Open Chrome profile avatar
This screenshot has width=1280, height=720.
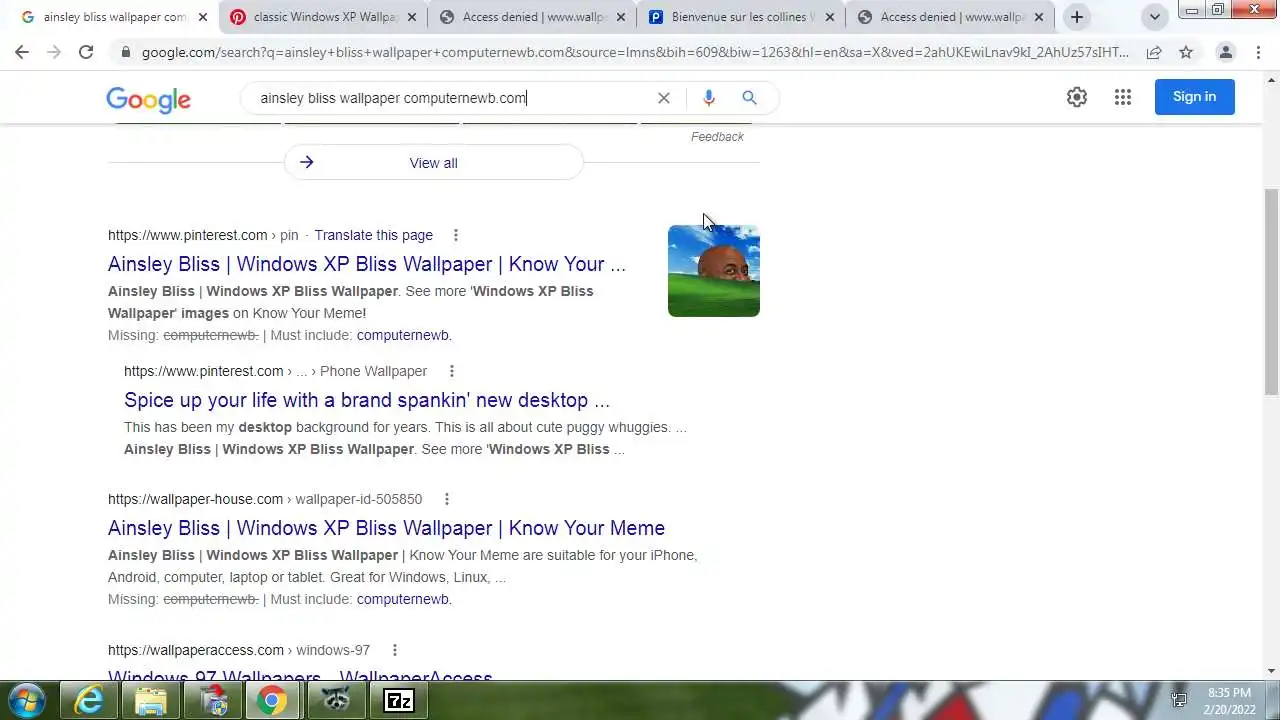pyautogui.click(x=1225, y=52)
